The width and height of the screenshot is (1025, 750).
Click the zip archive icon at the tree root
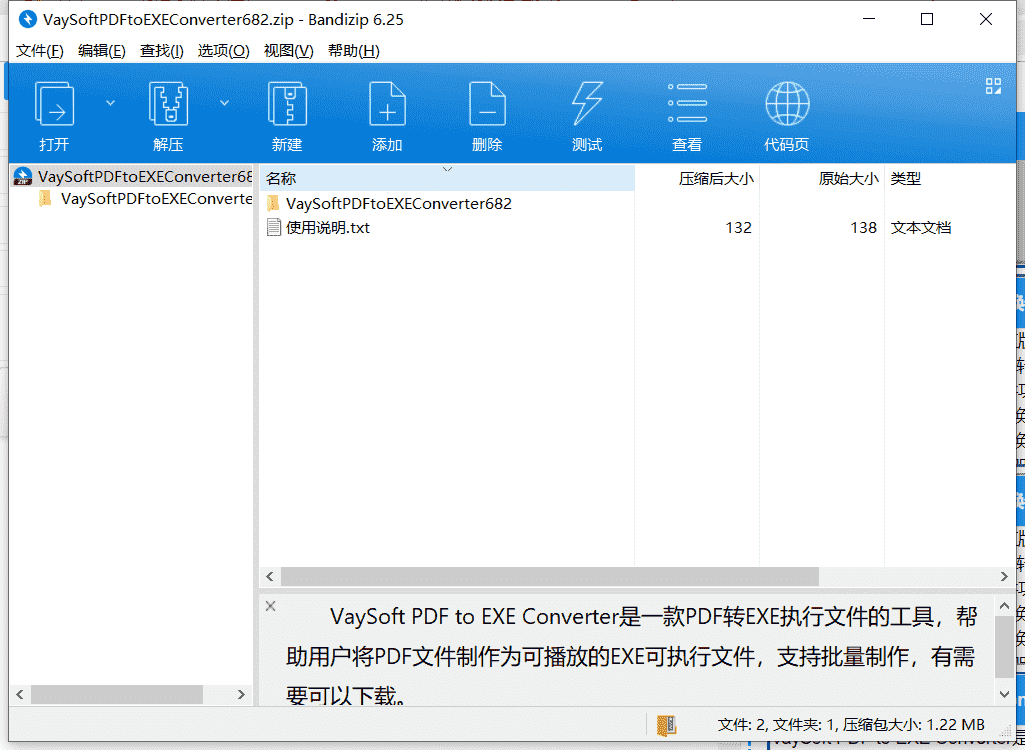click(23, 177)
